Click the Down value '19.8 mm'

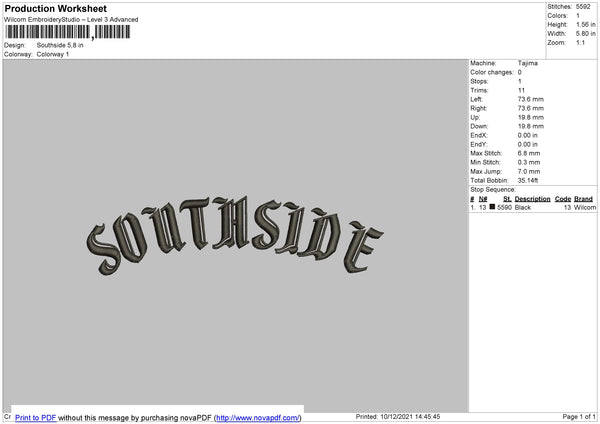[x=531, y=126]
